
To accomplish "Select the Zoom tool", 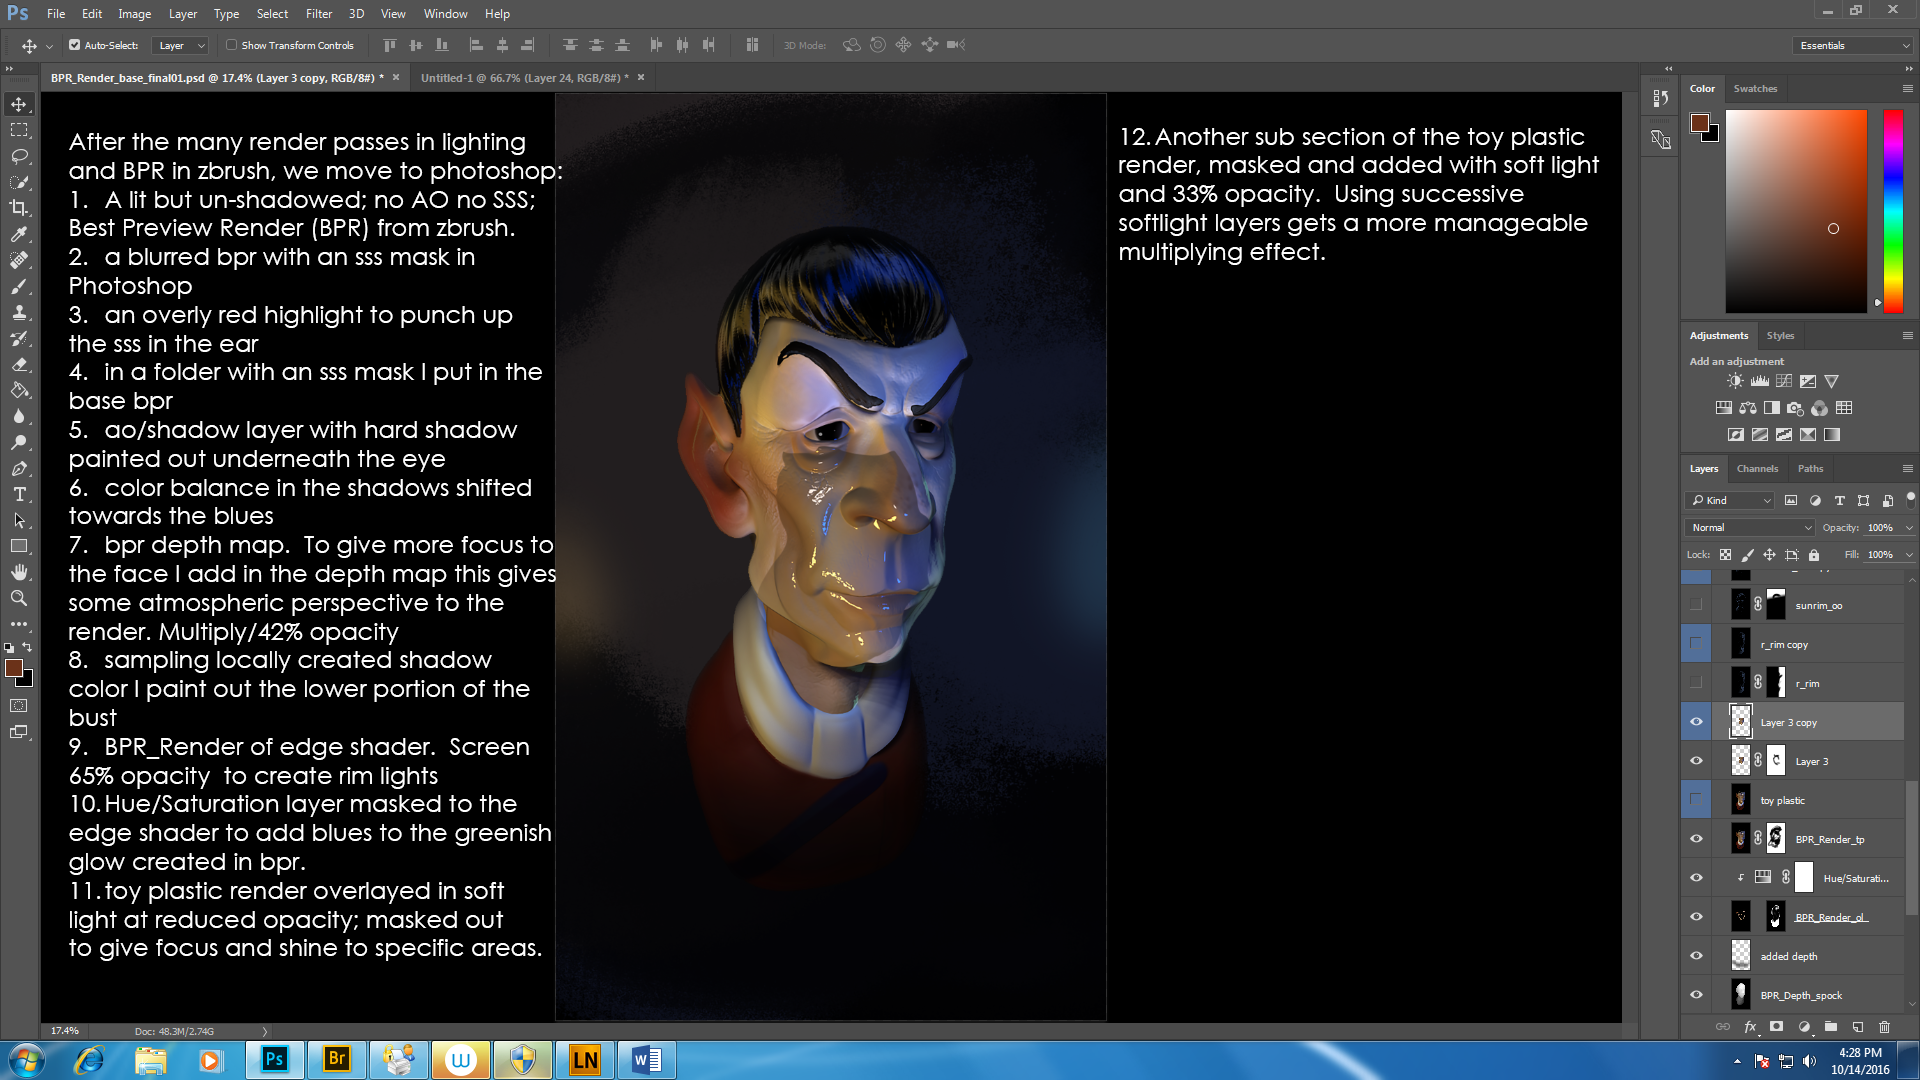I will click(x=19, y=598).
